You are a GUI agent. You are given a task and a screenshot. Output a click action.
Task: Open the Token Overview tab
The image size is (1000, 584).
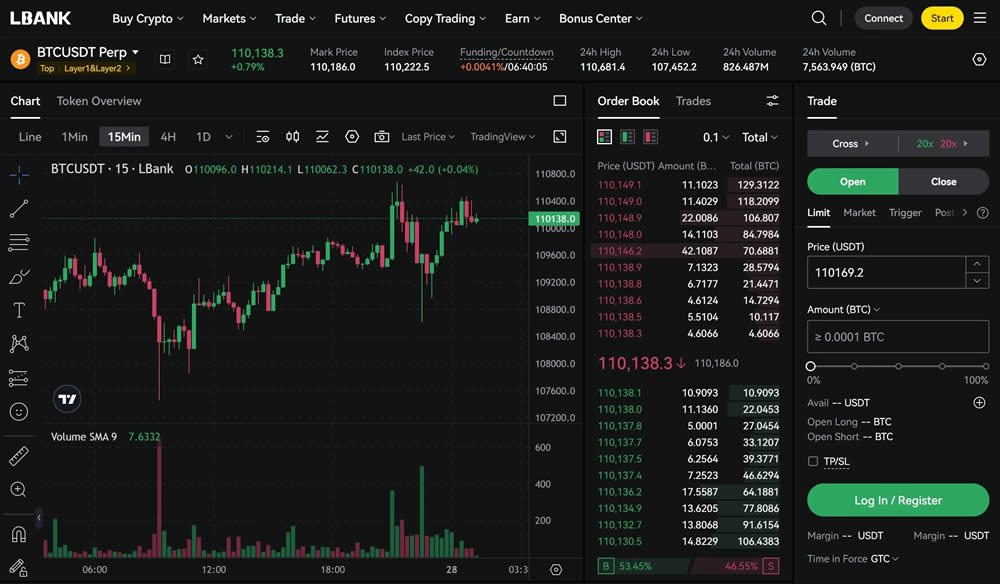coord(99,101)
